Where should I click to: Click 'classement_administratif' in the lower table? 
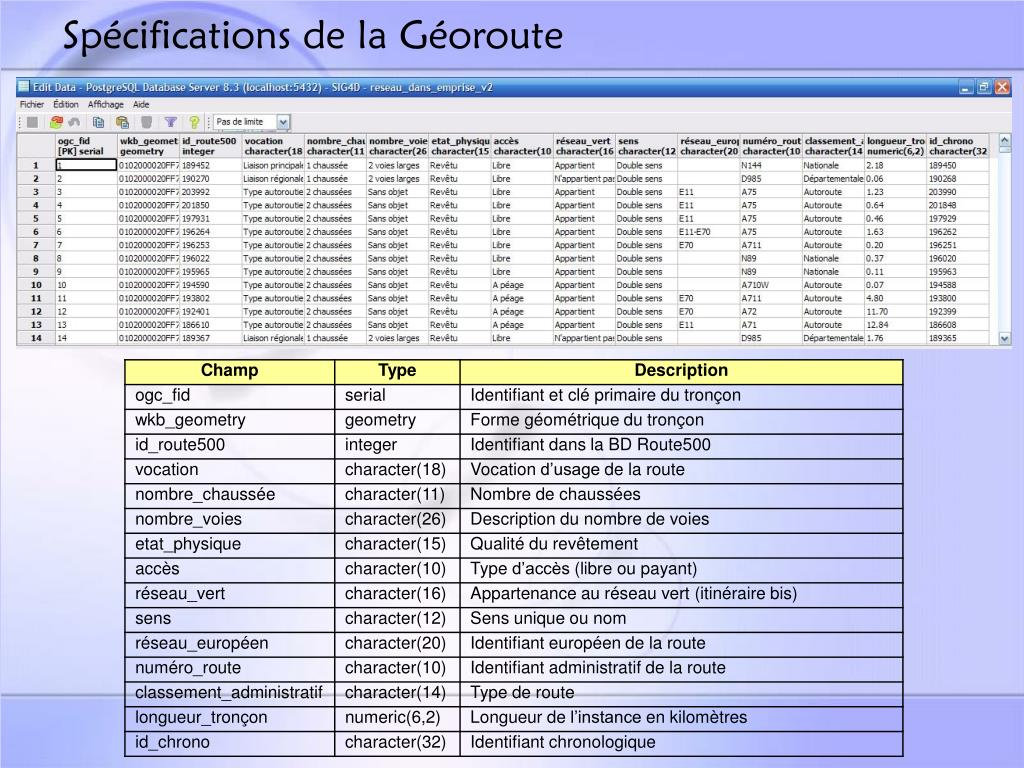click(229, 693)
